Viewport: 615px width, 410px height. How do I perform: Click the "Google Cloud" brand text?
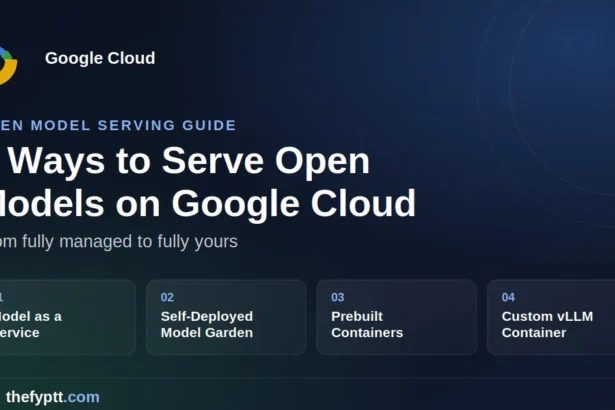pyautogui.click(x=100, y=58)
